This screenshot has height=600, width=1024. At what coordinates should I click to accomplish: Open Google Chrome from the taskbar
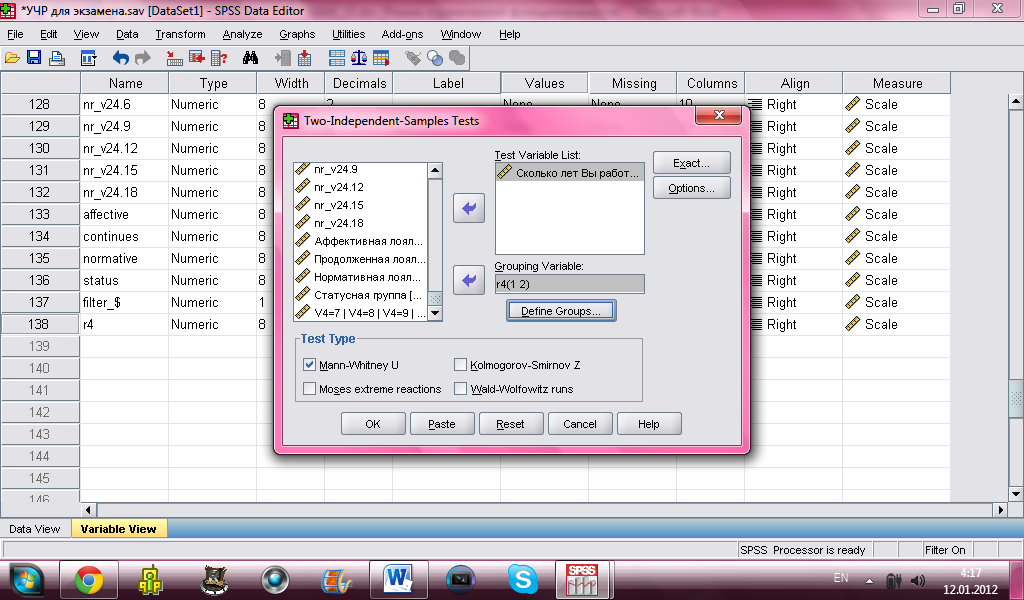pos(89,579)
